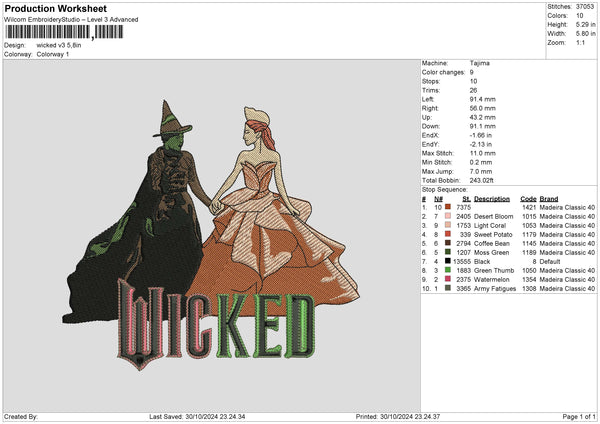The image size is (600, 424).
Task: Click the 'Sweet Potato' description
Action: (x=493, y=235)
